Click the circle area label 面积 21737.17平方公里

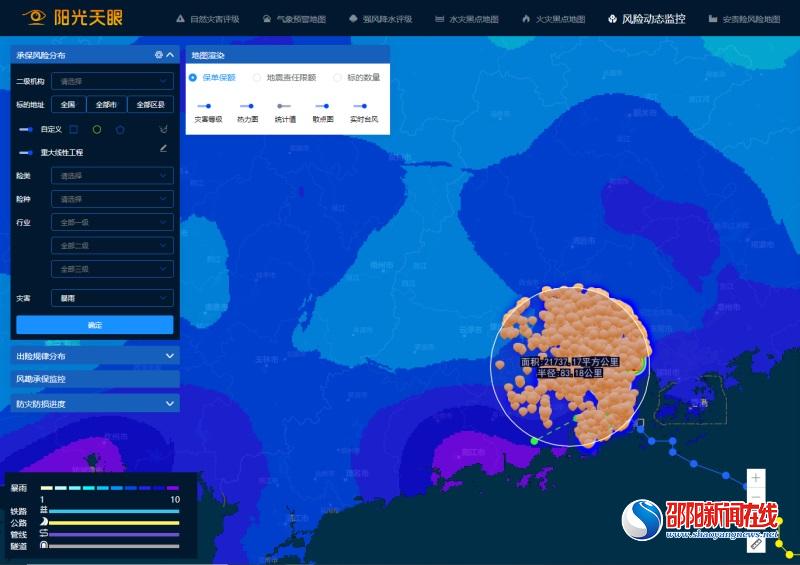click(570, 362)
